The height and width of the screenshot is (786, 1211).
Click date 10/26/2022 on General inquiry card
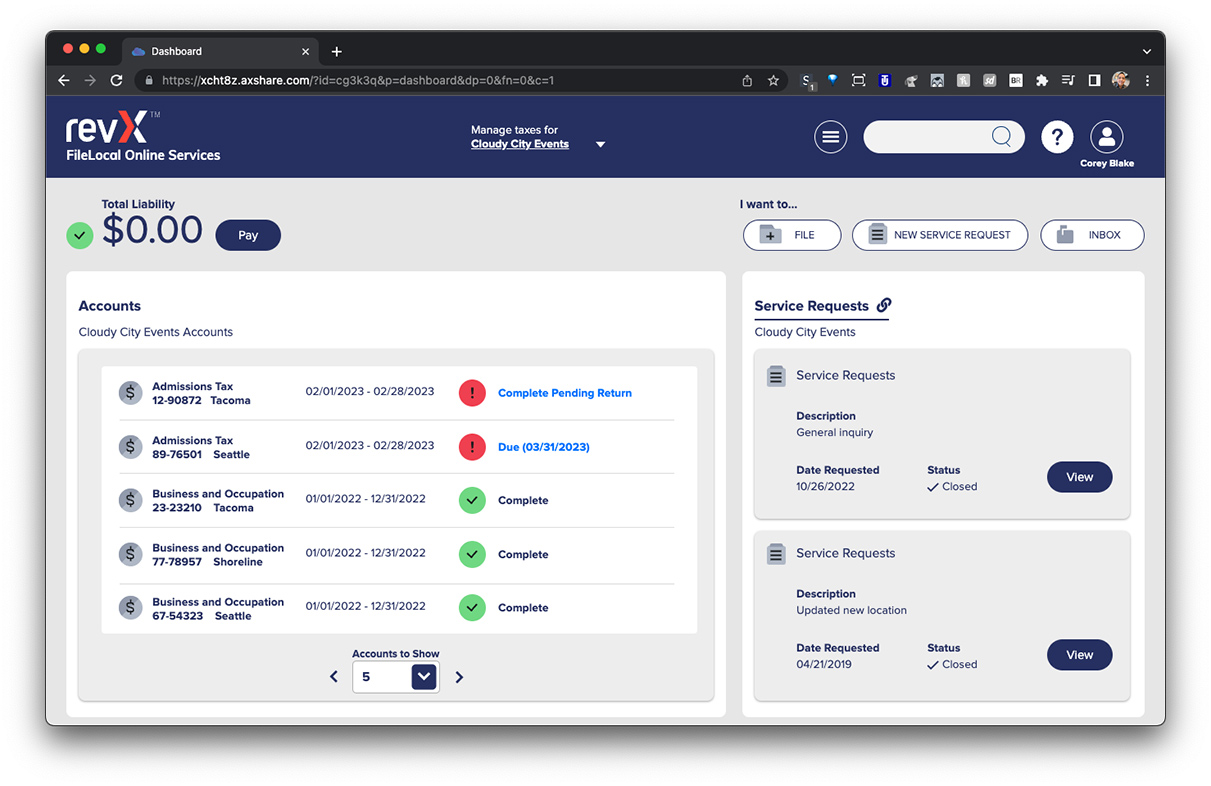coord(825,487)
